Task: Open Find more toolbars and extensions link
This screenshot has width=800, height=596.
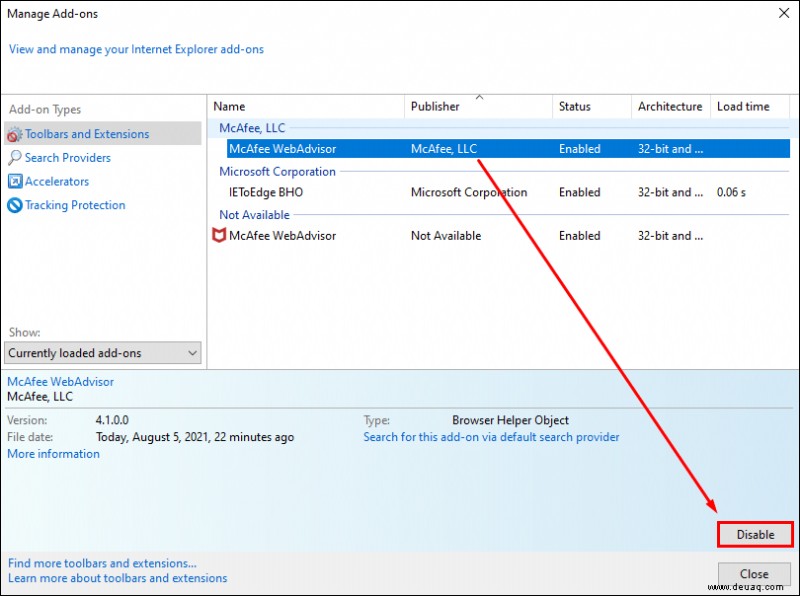Action: (x=102, y=563)
